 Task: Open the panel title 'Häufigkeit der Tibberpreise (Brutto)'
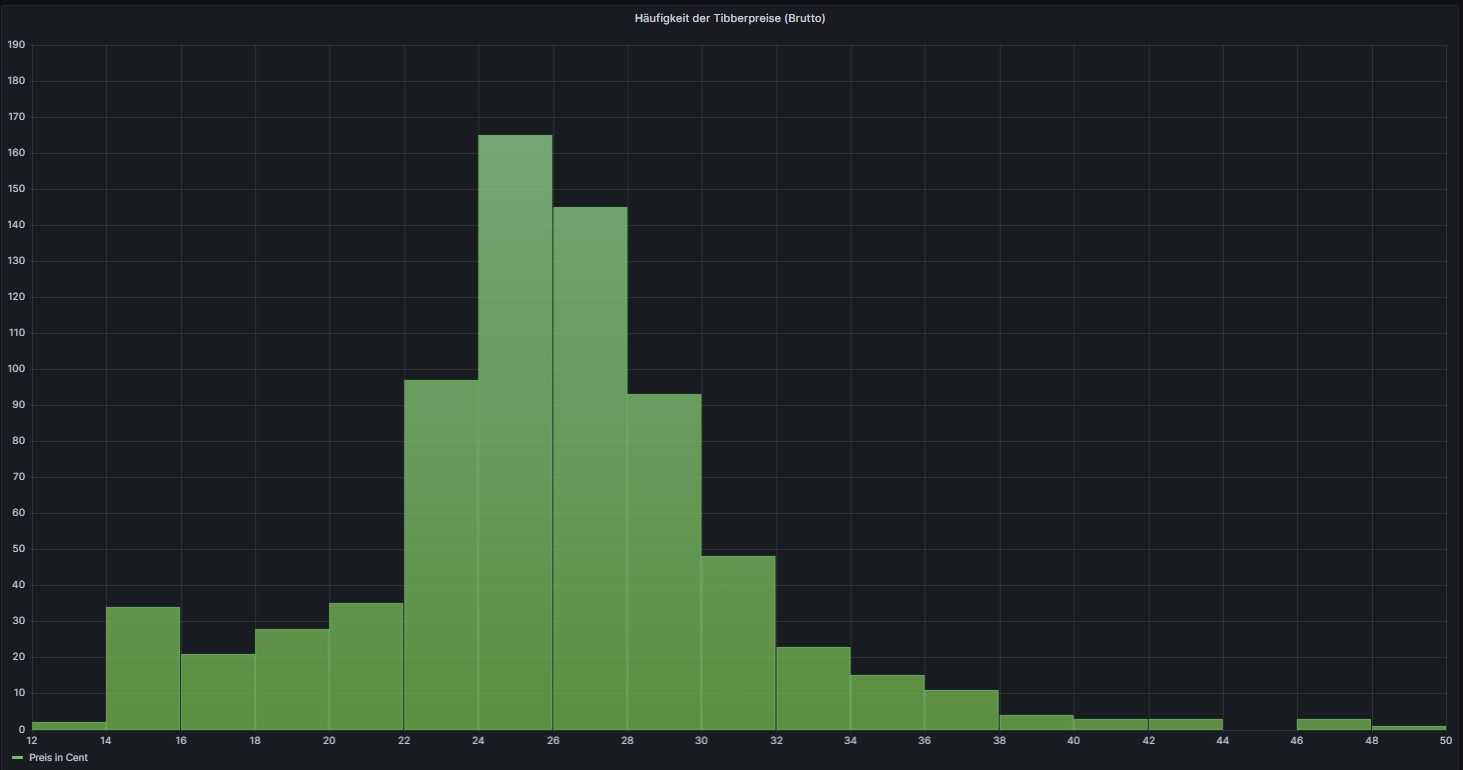point(730,18)
